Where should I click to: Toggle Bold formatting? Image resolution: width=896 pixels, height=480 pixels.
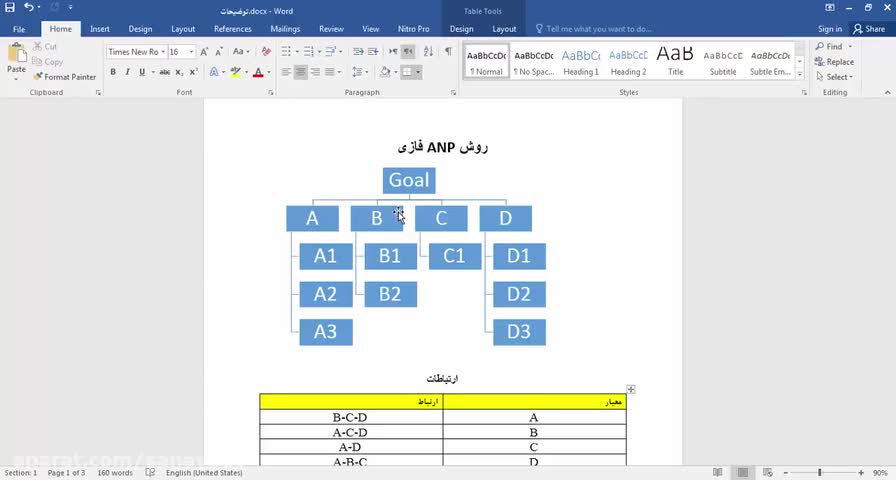coord(113,72)
